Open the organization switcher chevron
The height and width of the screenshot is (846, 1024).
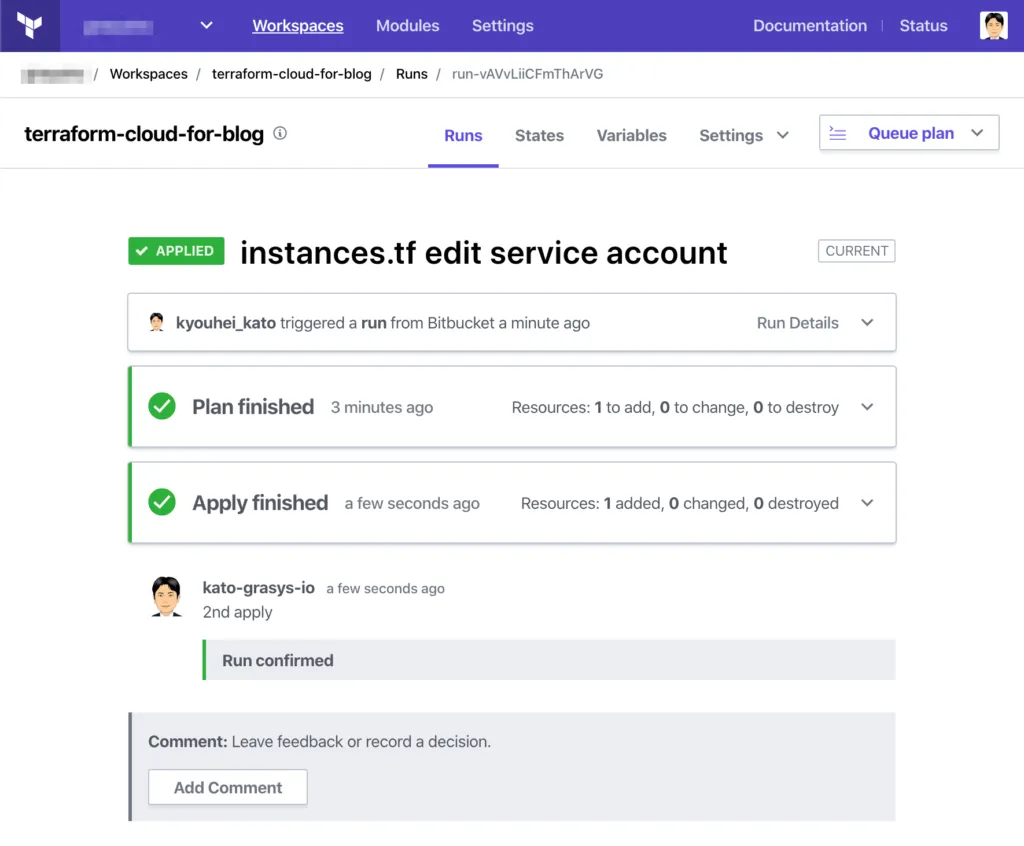[x=206, y=25]
